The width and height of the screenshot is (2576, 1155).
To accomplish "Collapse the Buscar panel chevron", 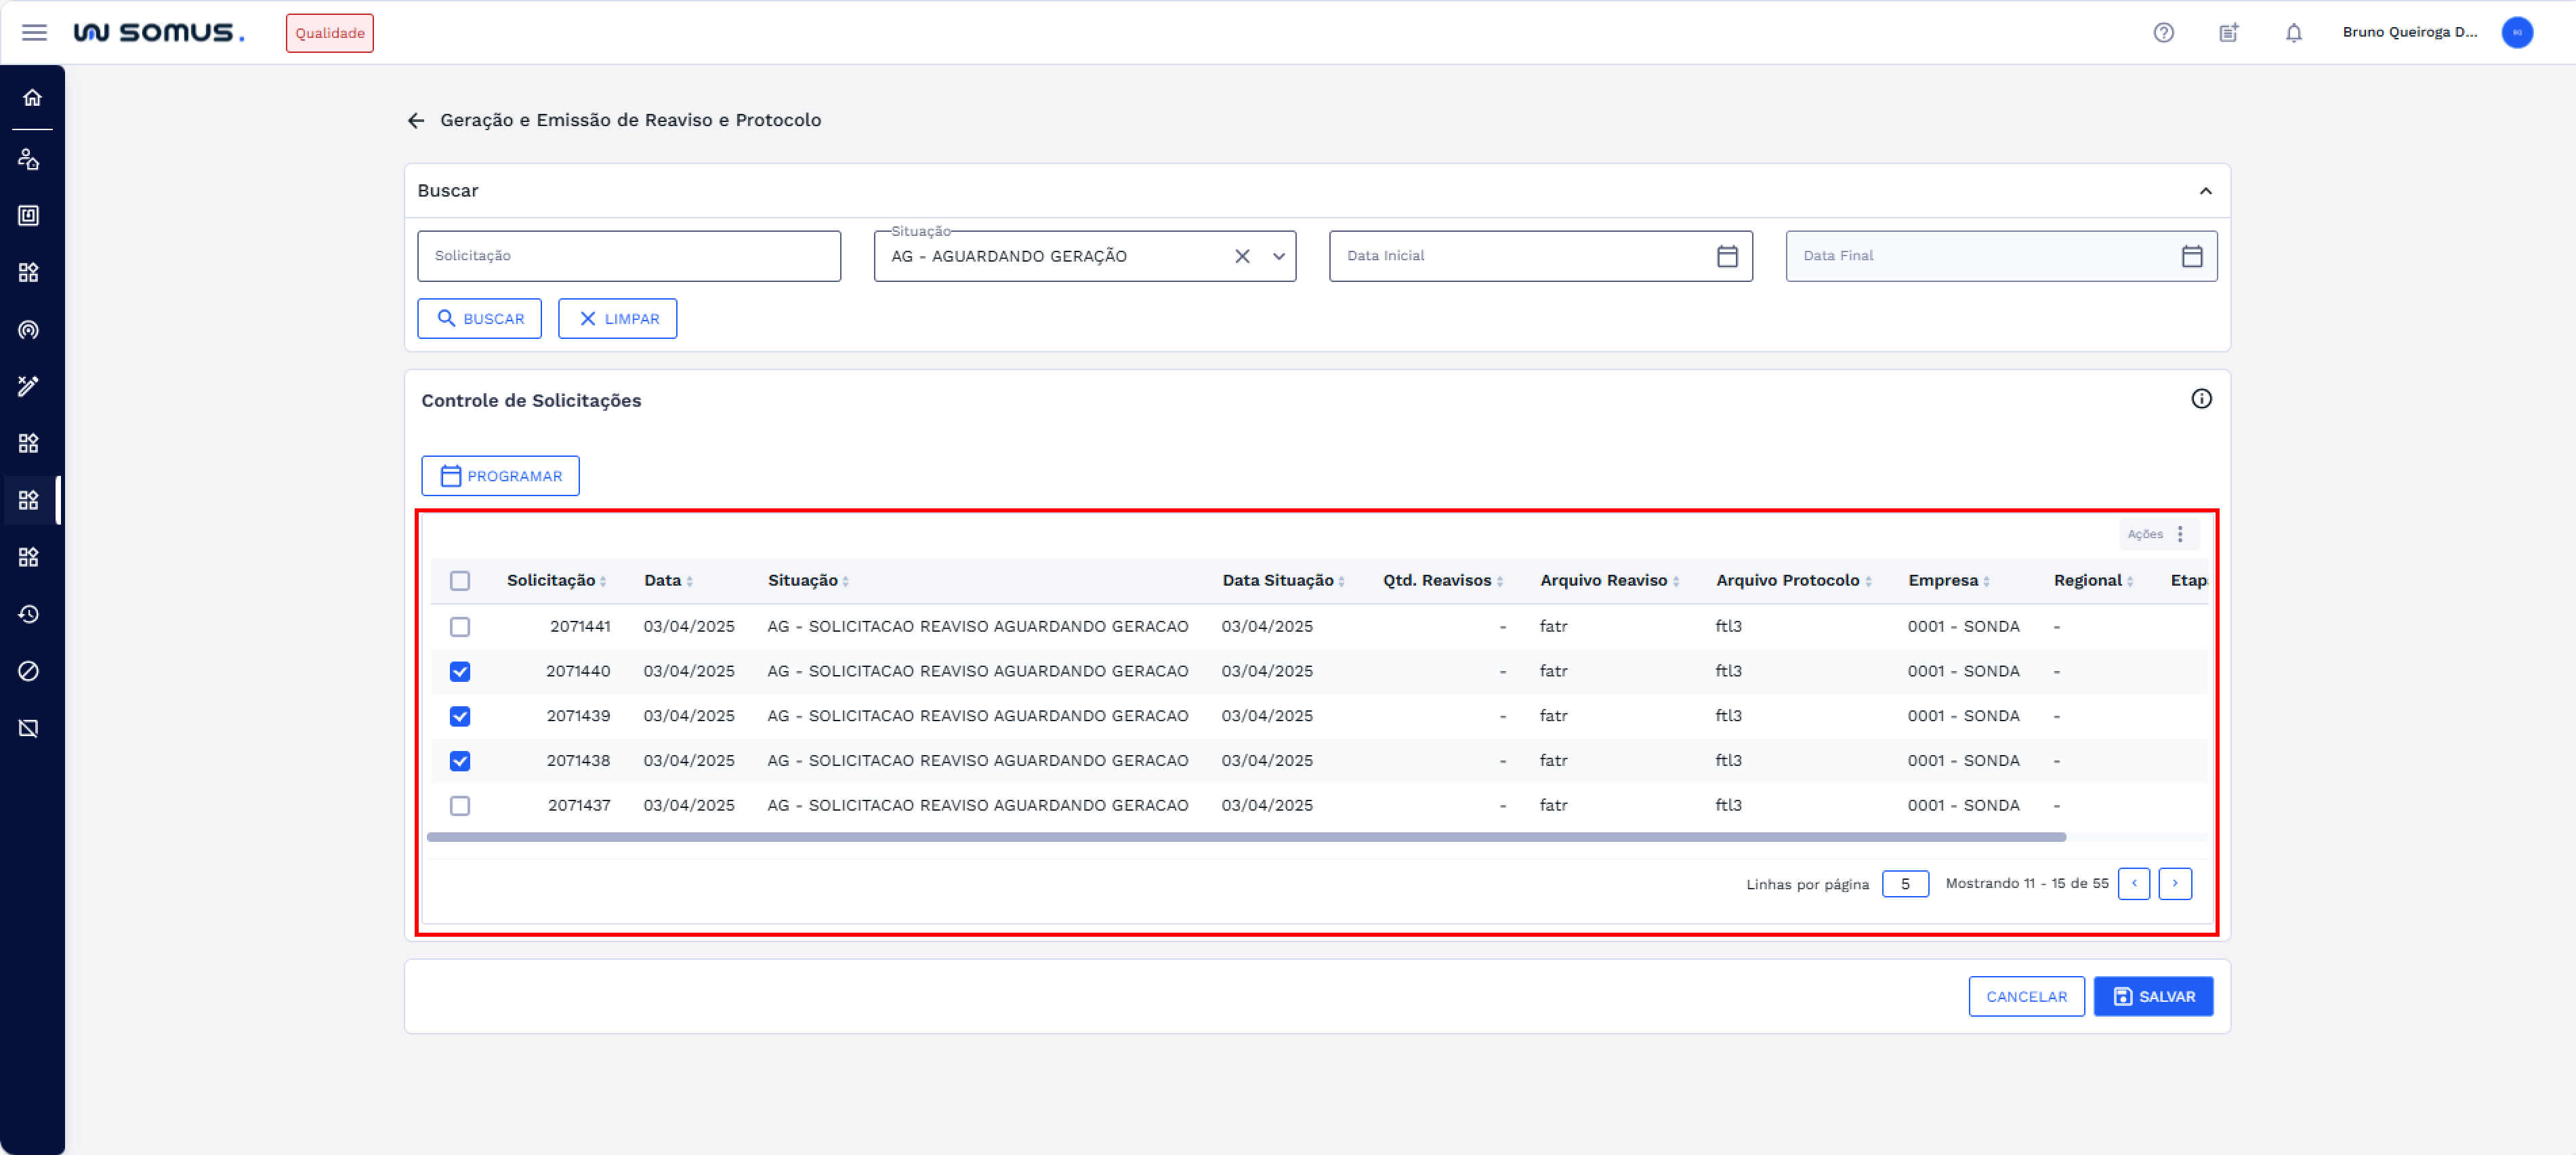I will (2205, 191).
